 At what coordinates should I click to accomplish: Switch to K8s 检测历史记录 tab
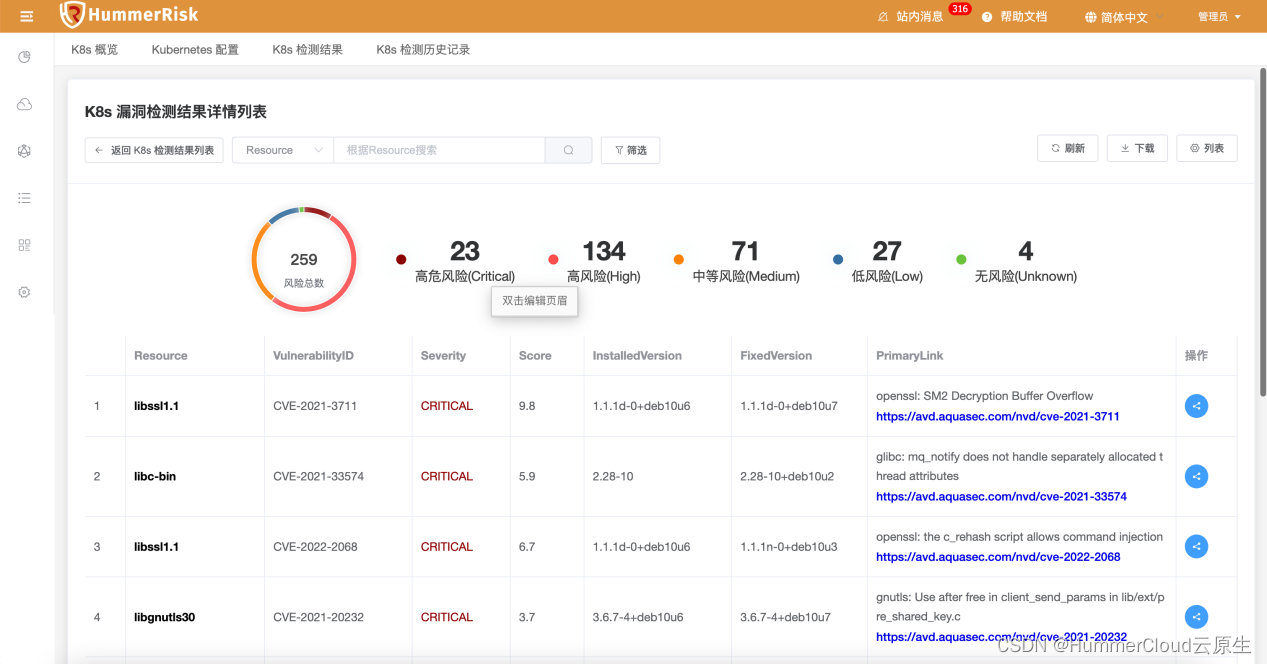[423, 49]
